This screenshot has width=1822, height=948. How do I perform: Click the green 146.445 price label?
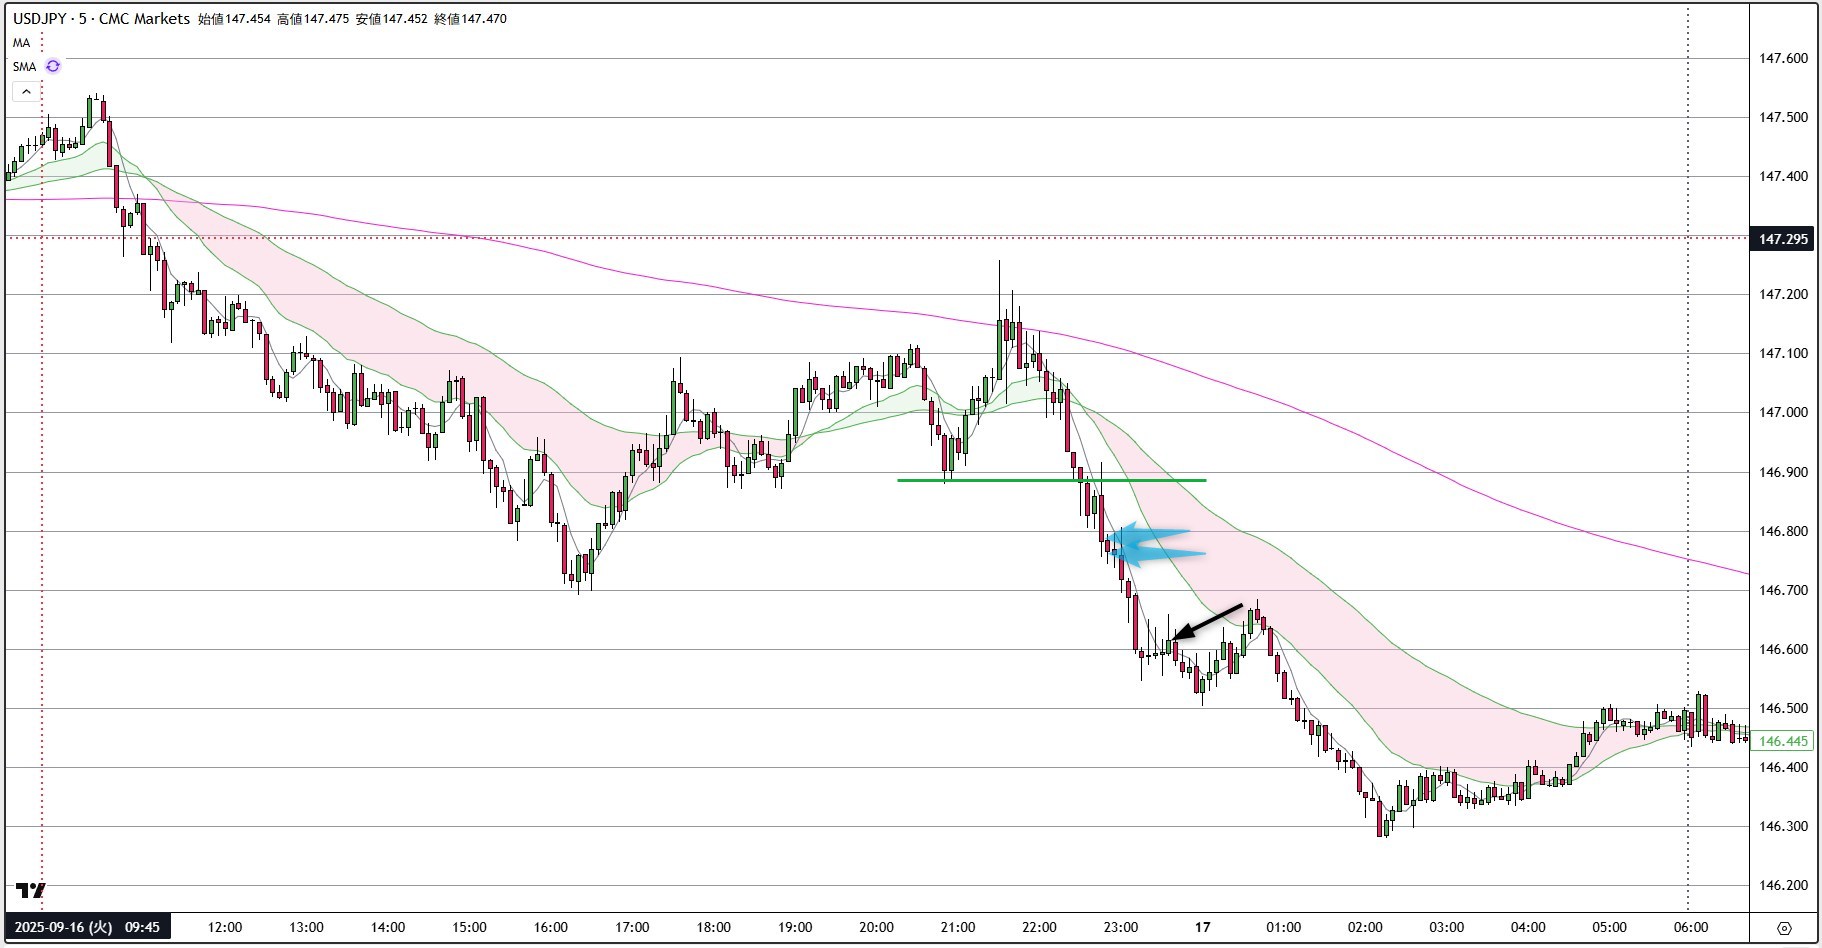1783,741
